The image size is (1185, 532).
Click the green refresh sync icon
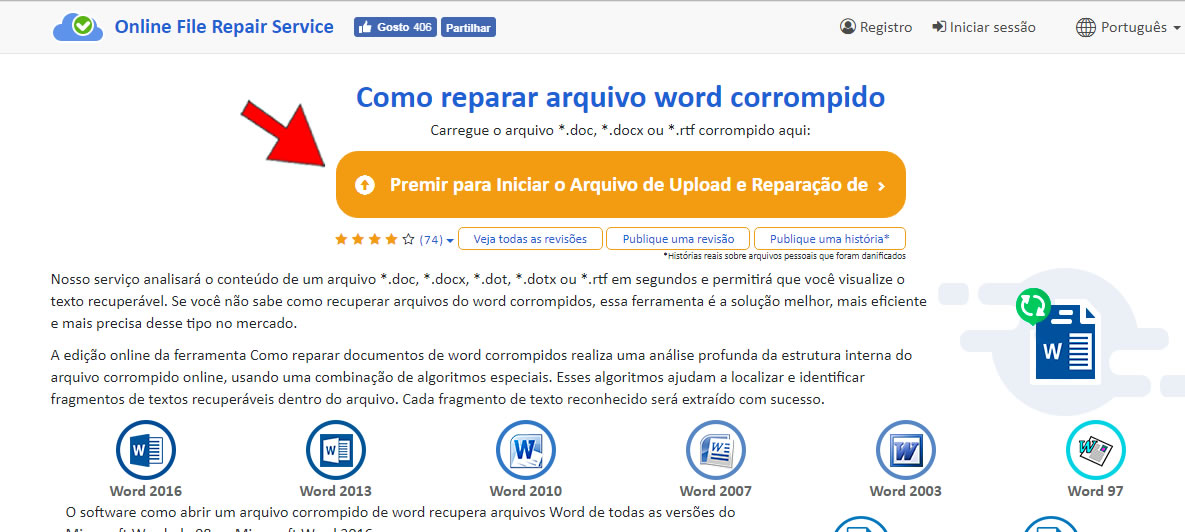pos(1033,306)
